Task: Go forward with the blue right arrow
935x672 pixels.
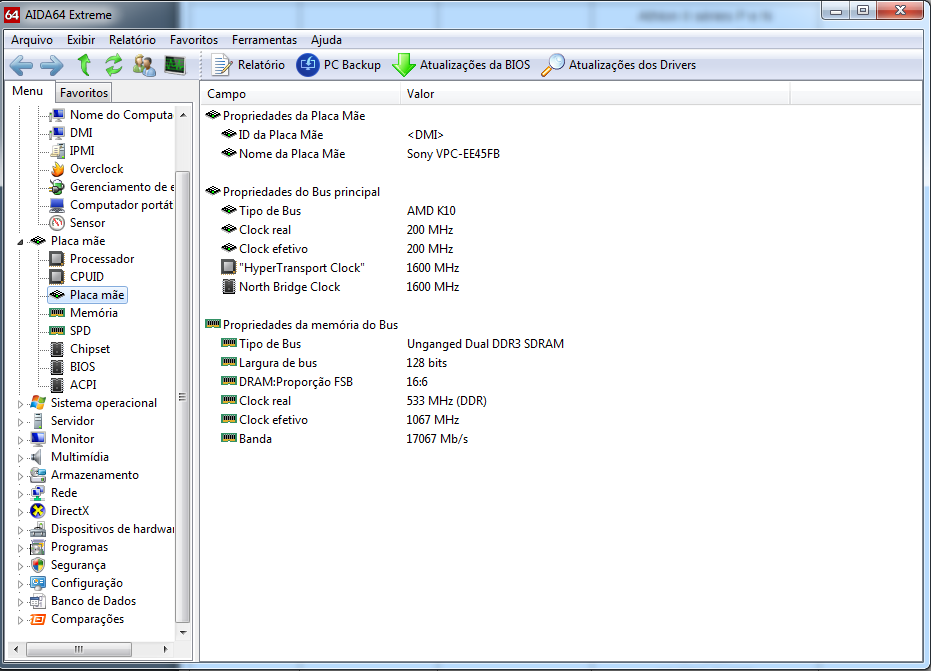Action: coord(52,66)
